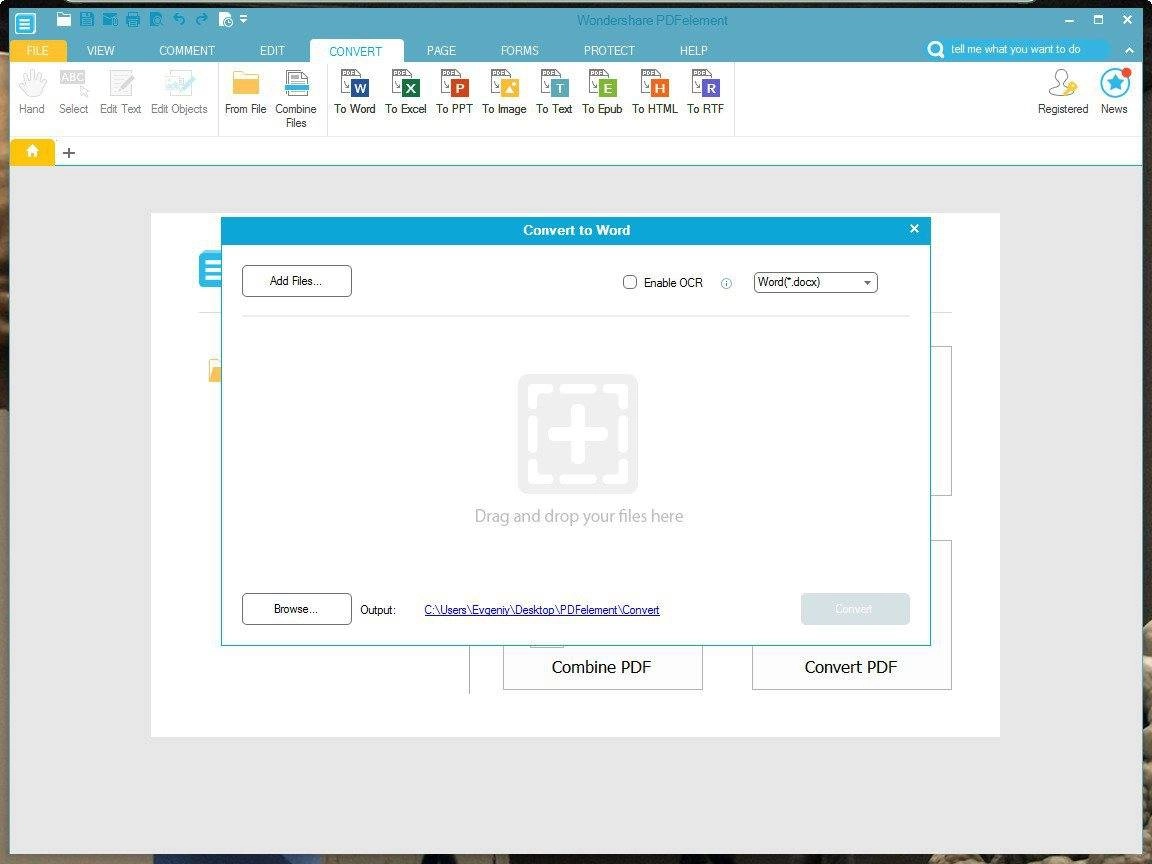Click the tell me what you want search box
Screen dimensions: 1152x864
(x=1016, y=49)
